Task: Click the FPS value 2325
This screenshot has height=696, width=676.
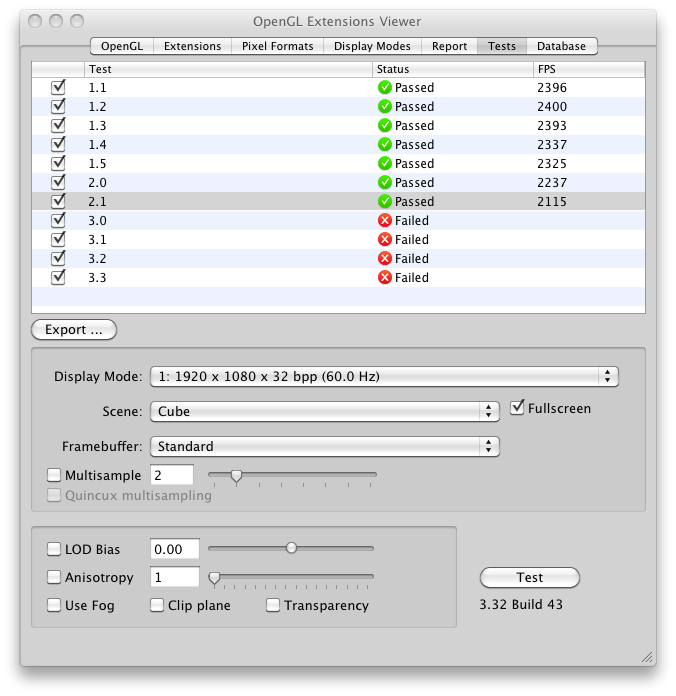Action: 552,163
